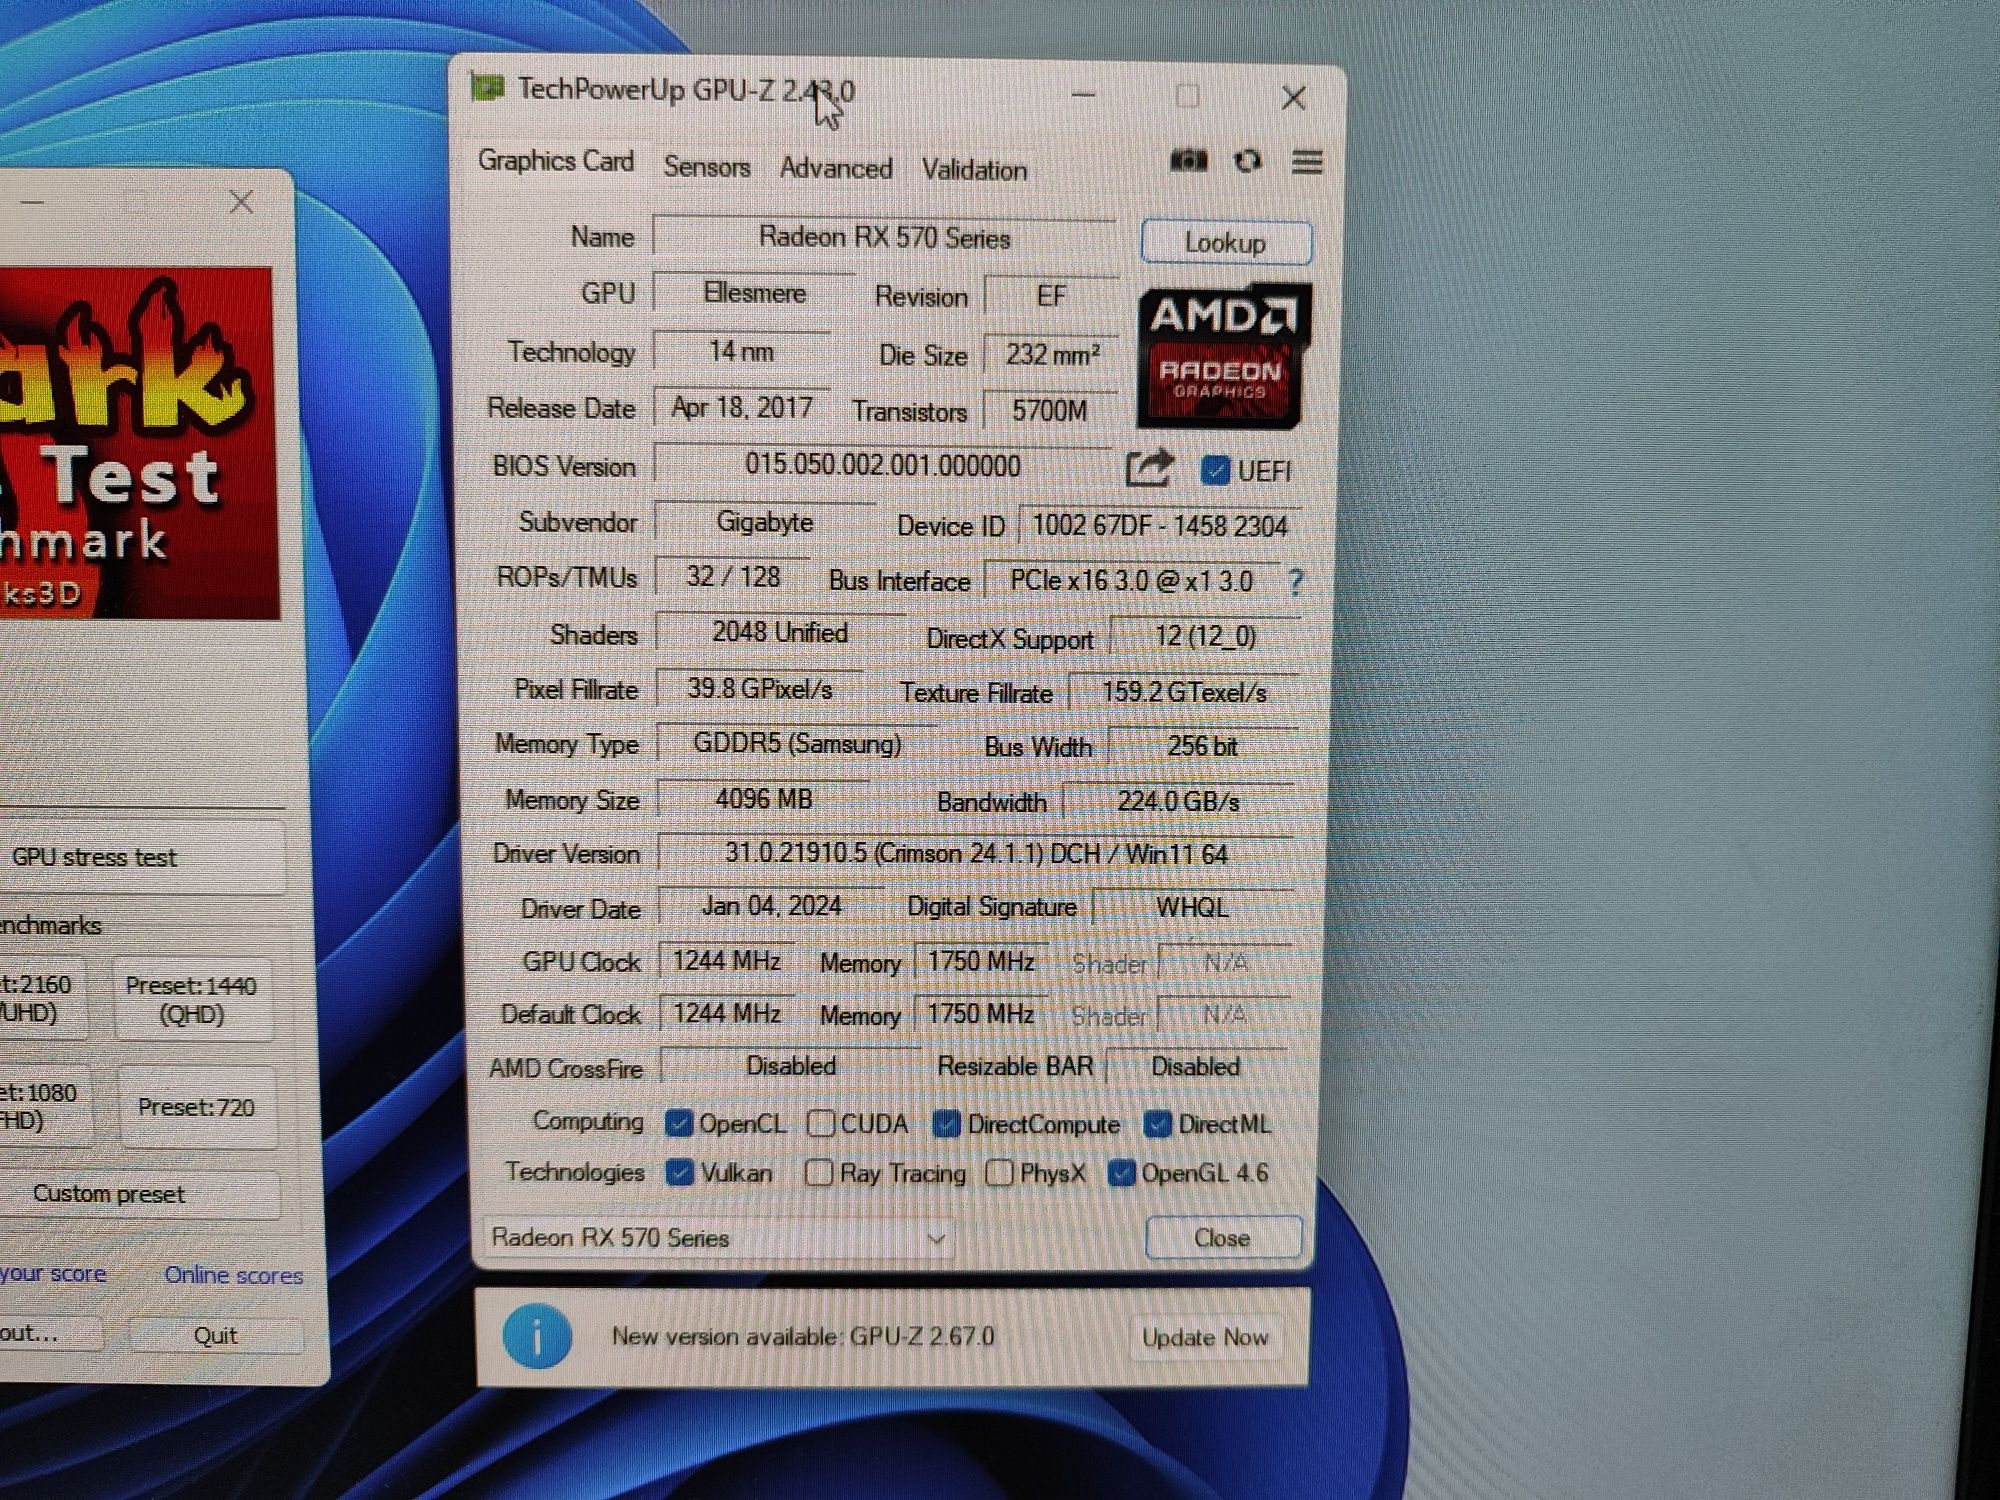Screen dimensions: 2000x1500
Task: Click the FurMark burn-in test banner
Action: click(x=138, y=444)
